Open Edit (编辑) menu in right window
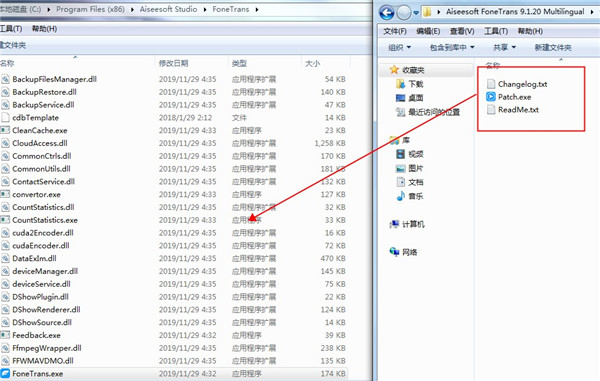Viewport: 600px width, 381px height. (x=428, y=31)
